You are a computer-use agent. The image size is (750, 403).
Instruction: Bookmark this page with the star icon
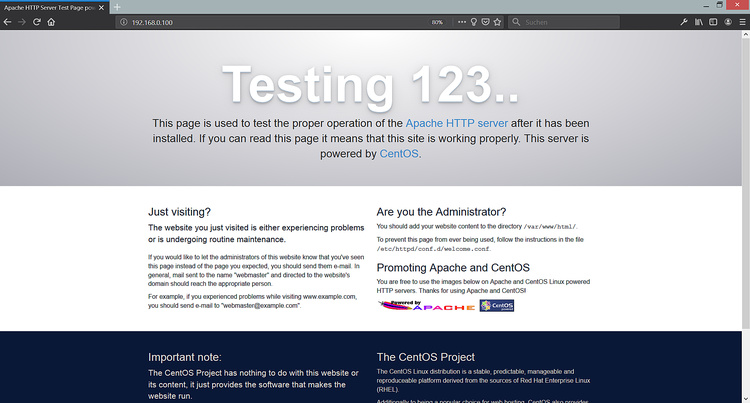pos(497,21)
